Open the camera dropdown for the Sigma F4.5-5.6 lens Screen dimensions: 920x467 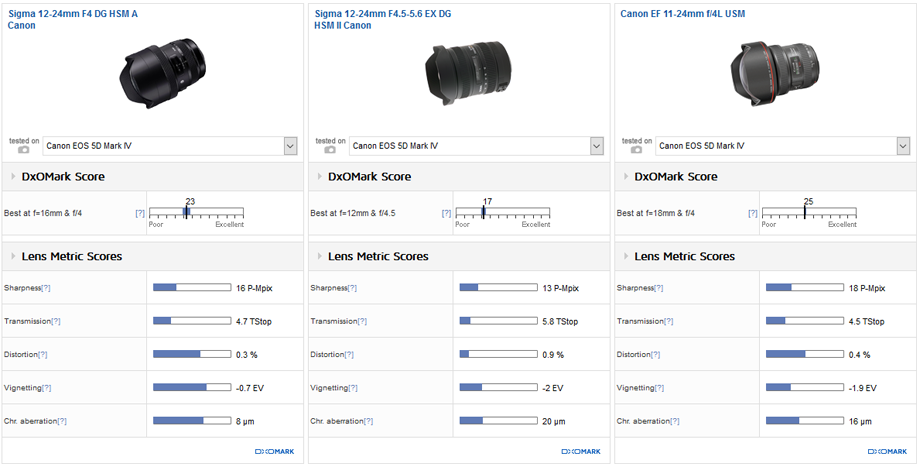pyautogui.click(x=597, y=146)
